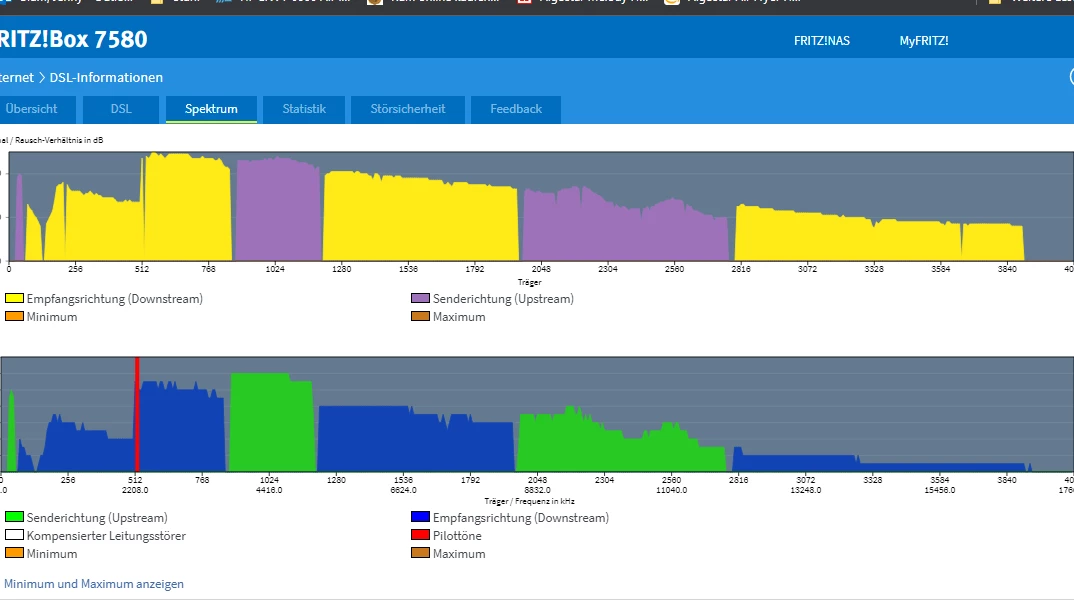The height and width of the screenshot is (604, 1074).
Task: Open the Statistik tab
Action: point(304,109)
